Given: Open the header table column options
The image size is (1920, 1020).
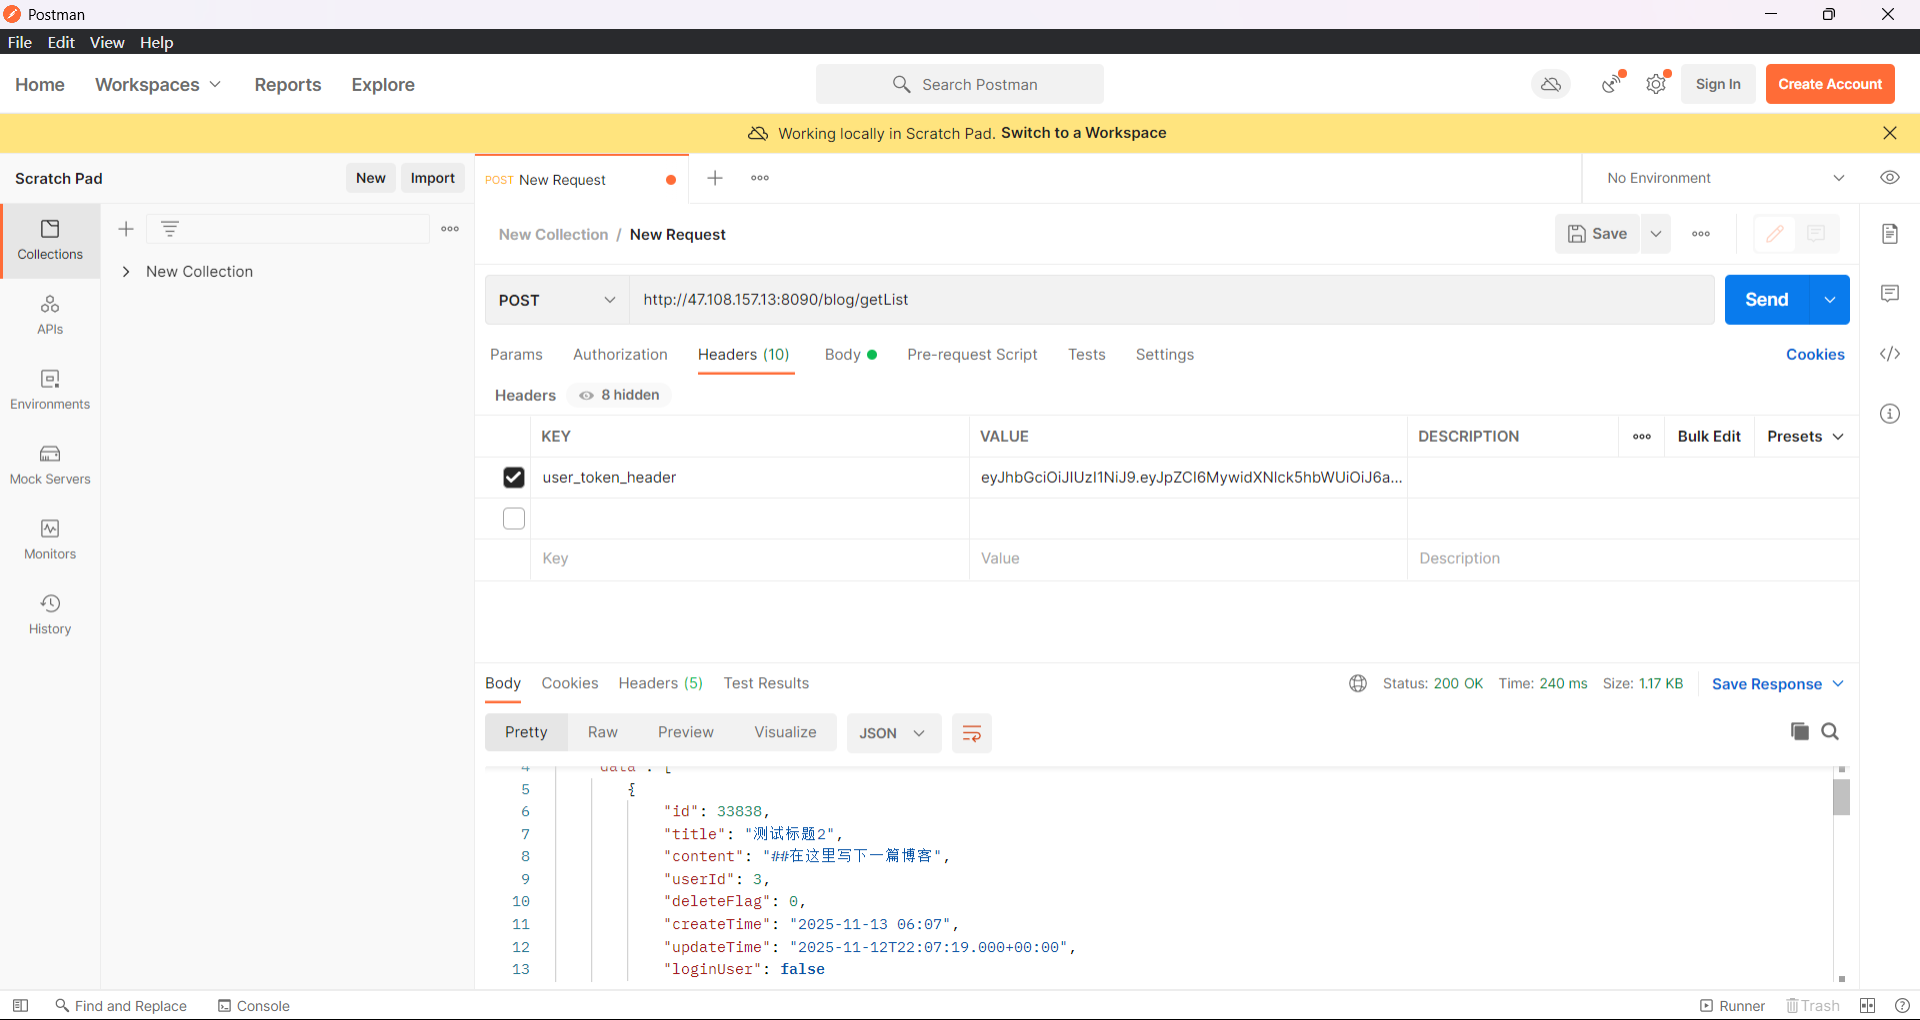Looking at the screenshot, I should 1642,437.
